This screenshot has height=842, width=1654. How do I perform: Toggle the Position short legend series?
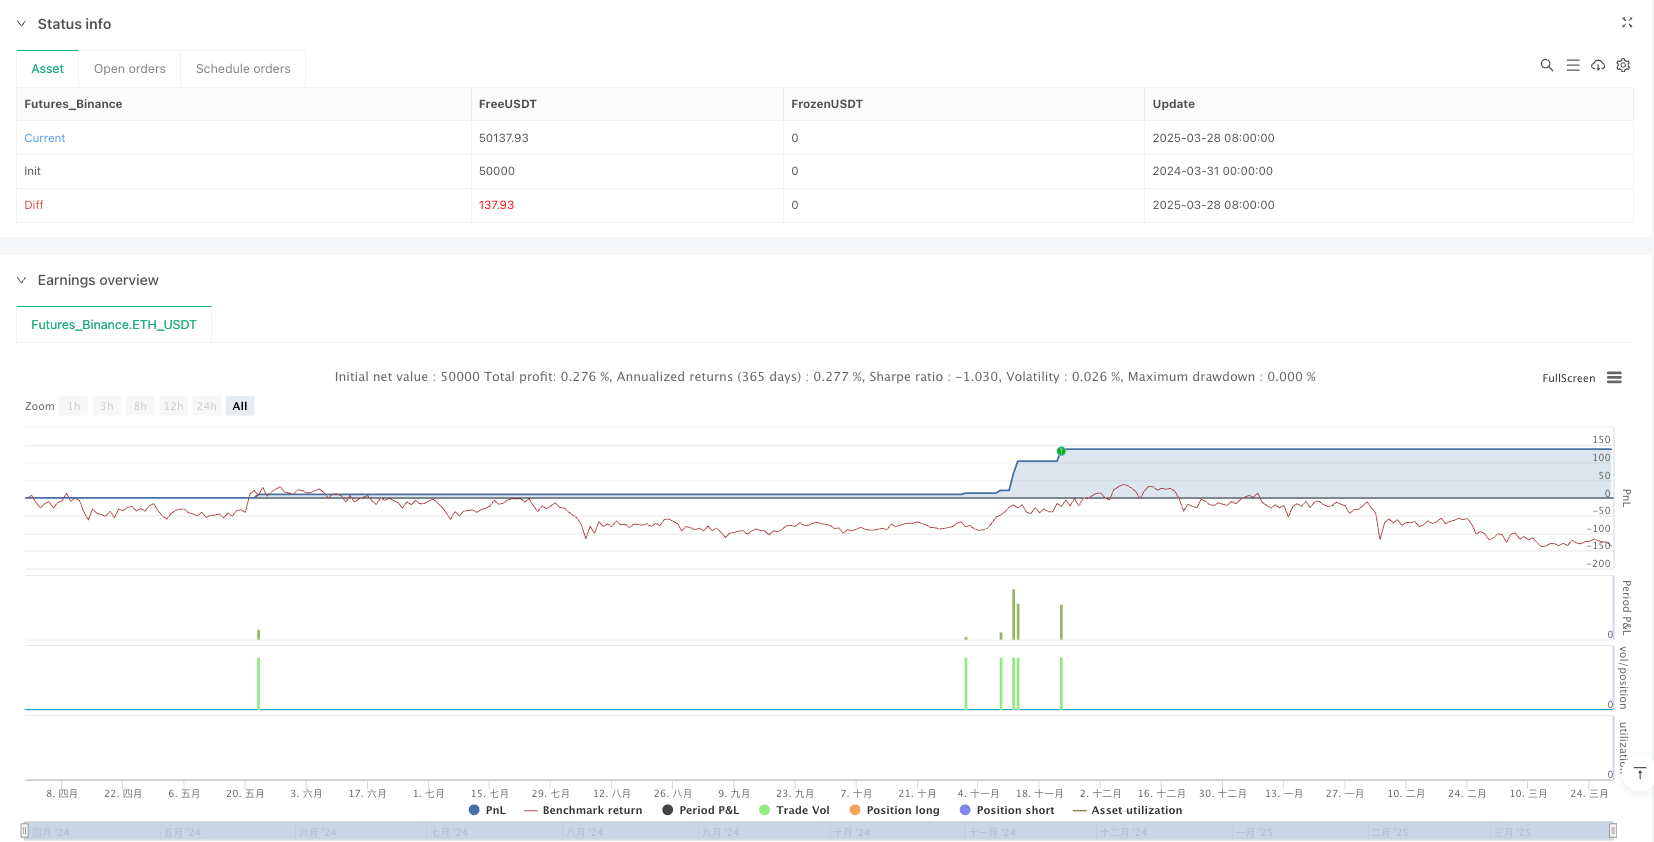click(1007, 810)
